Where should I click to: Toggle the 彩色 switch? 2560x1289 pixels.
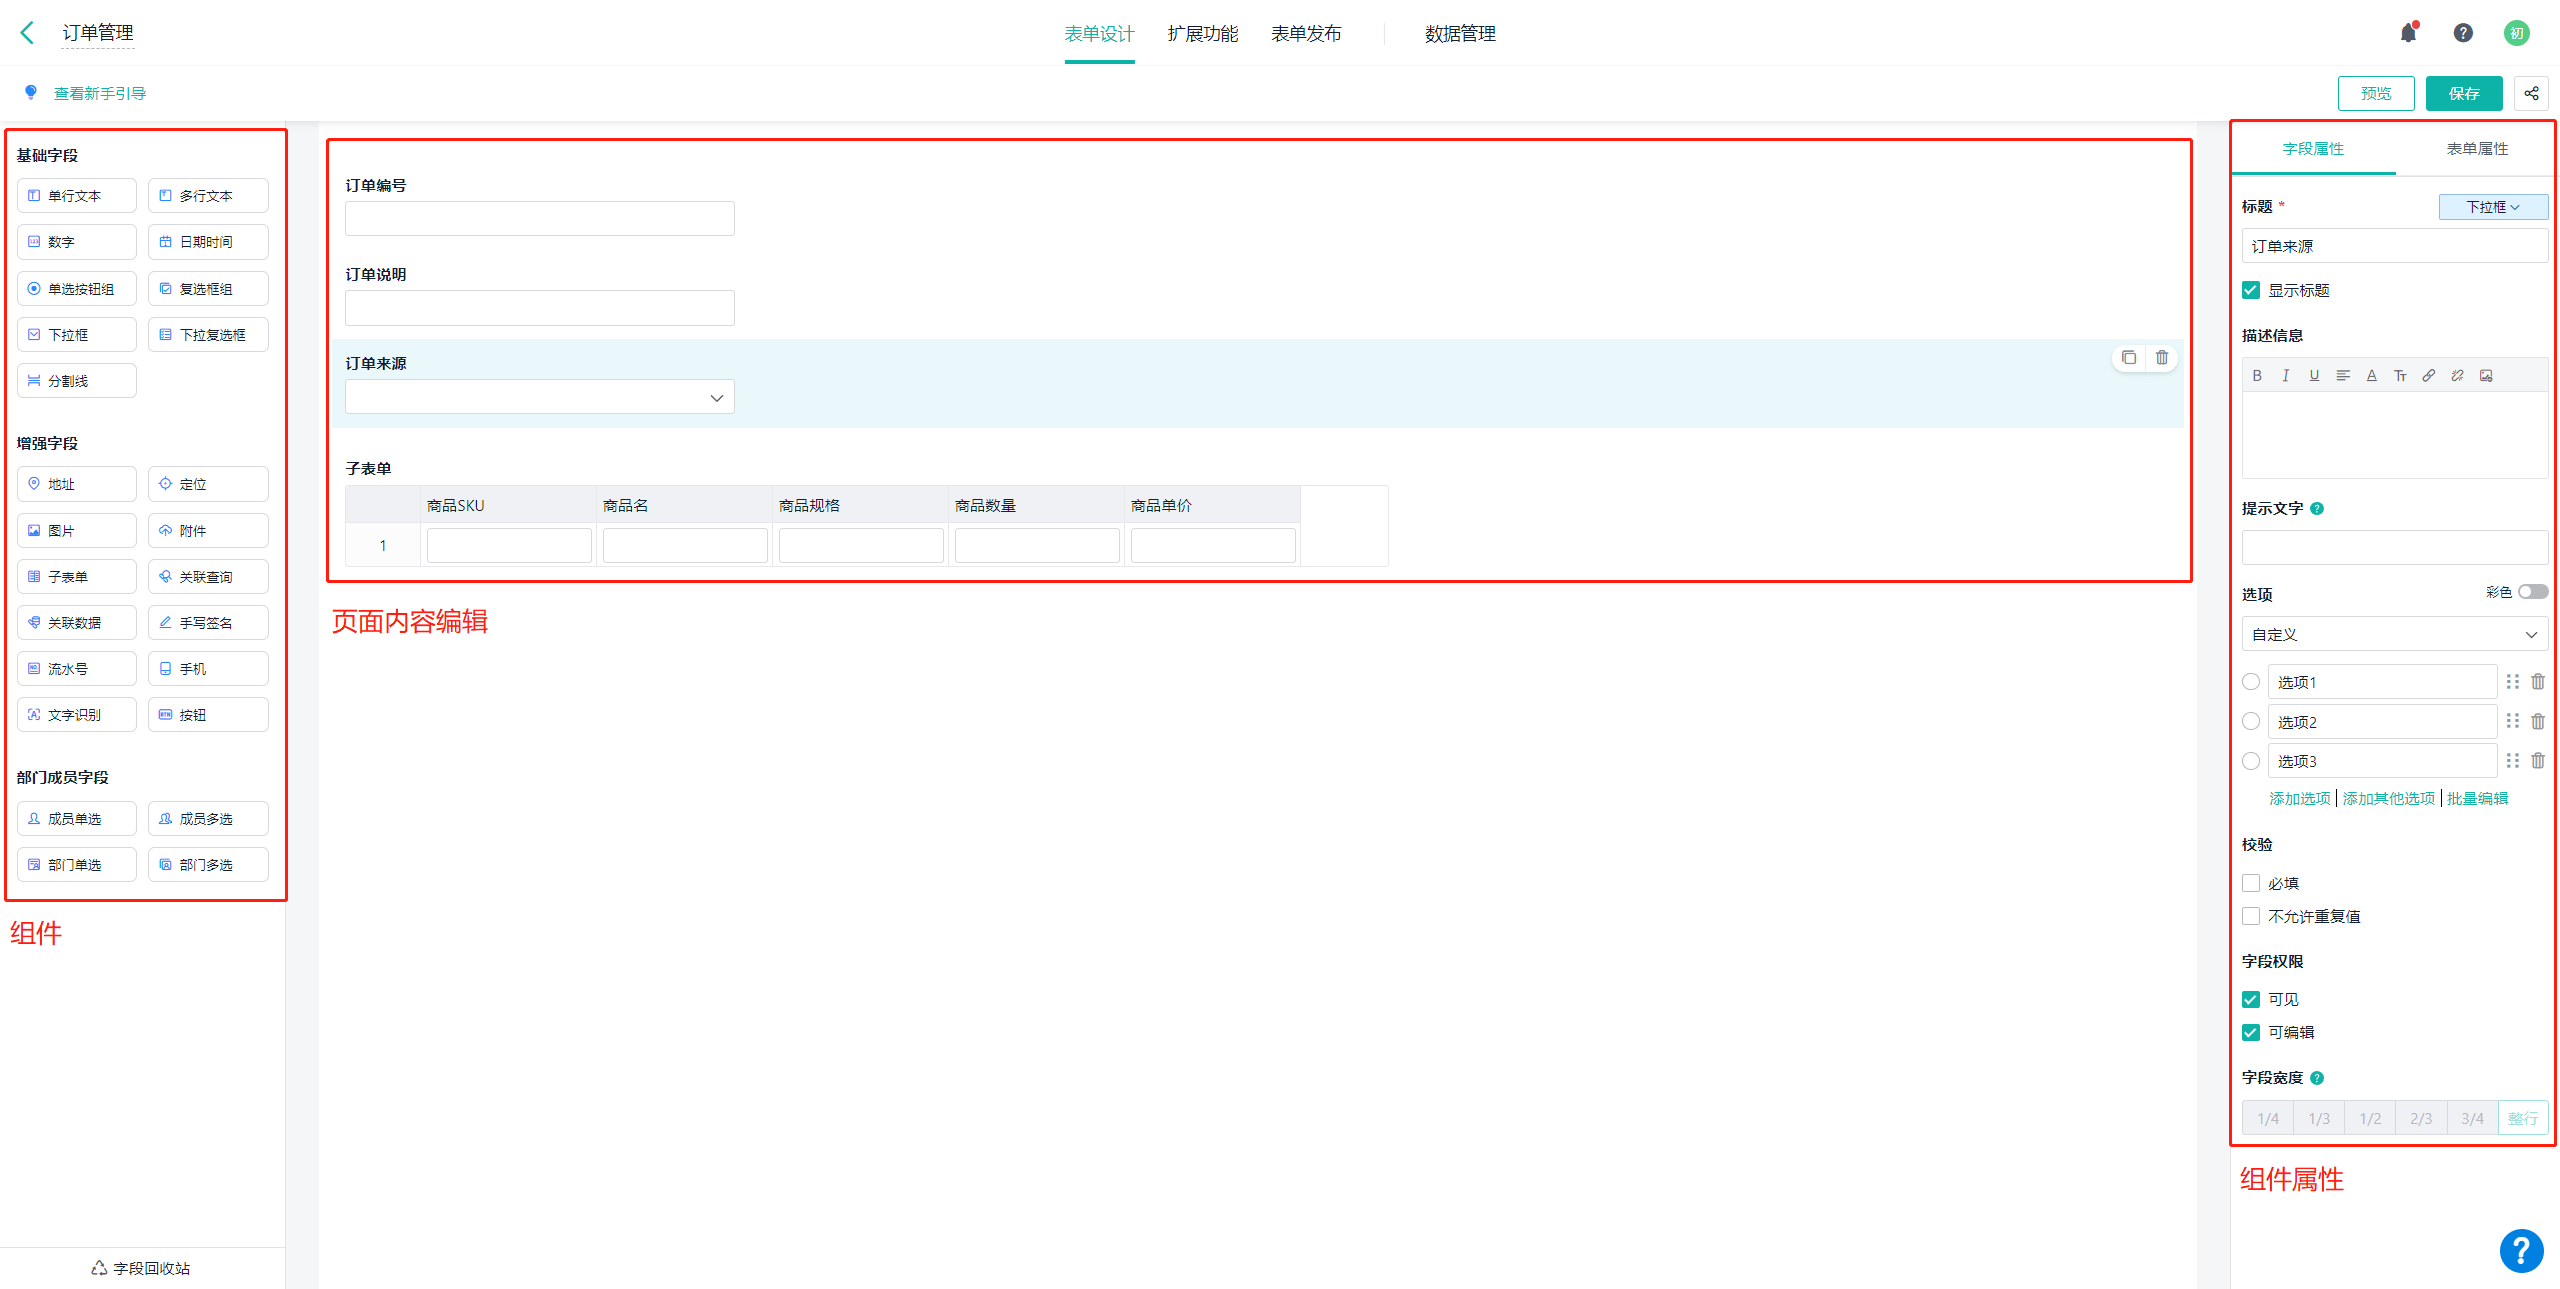[x=2532, y=592]
